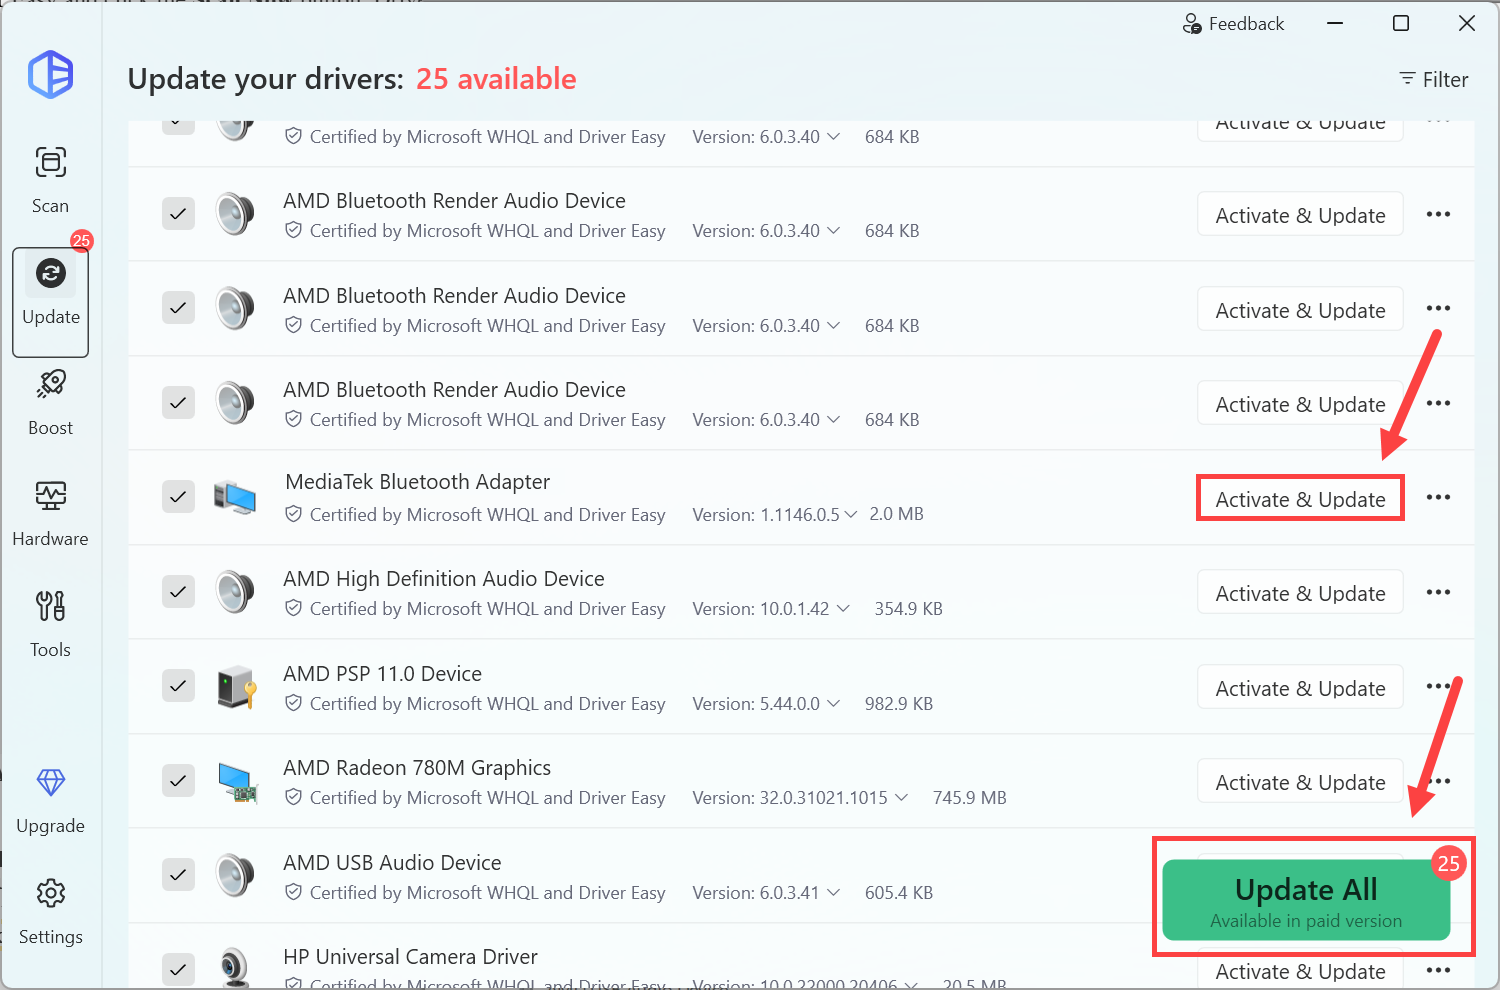This screenshot has height=990, width=1500.
Task: Select the 'AMD PSP 11.0 Device' name
Action: [x=382, y=673]
